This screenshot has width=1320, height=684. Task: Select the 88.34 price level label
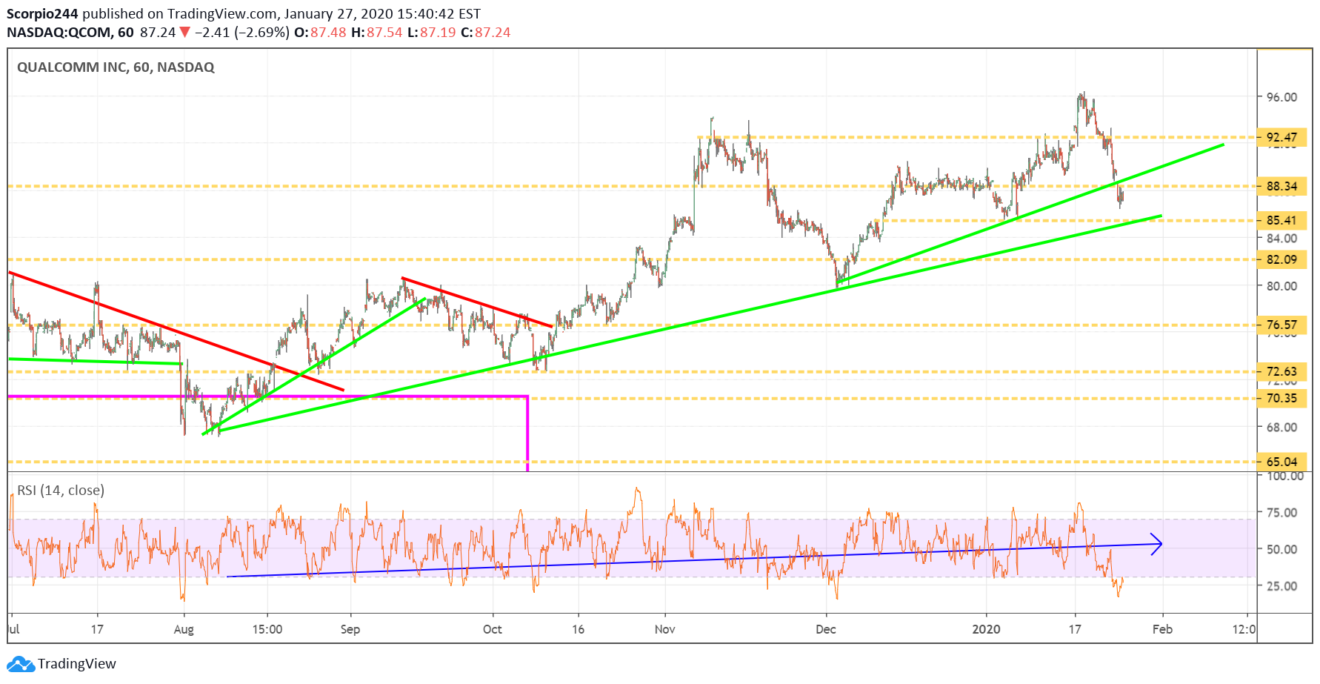(x=1280, y=186)
